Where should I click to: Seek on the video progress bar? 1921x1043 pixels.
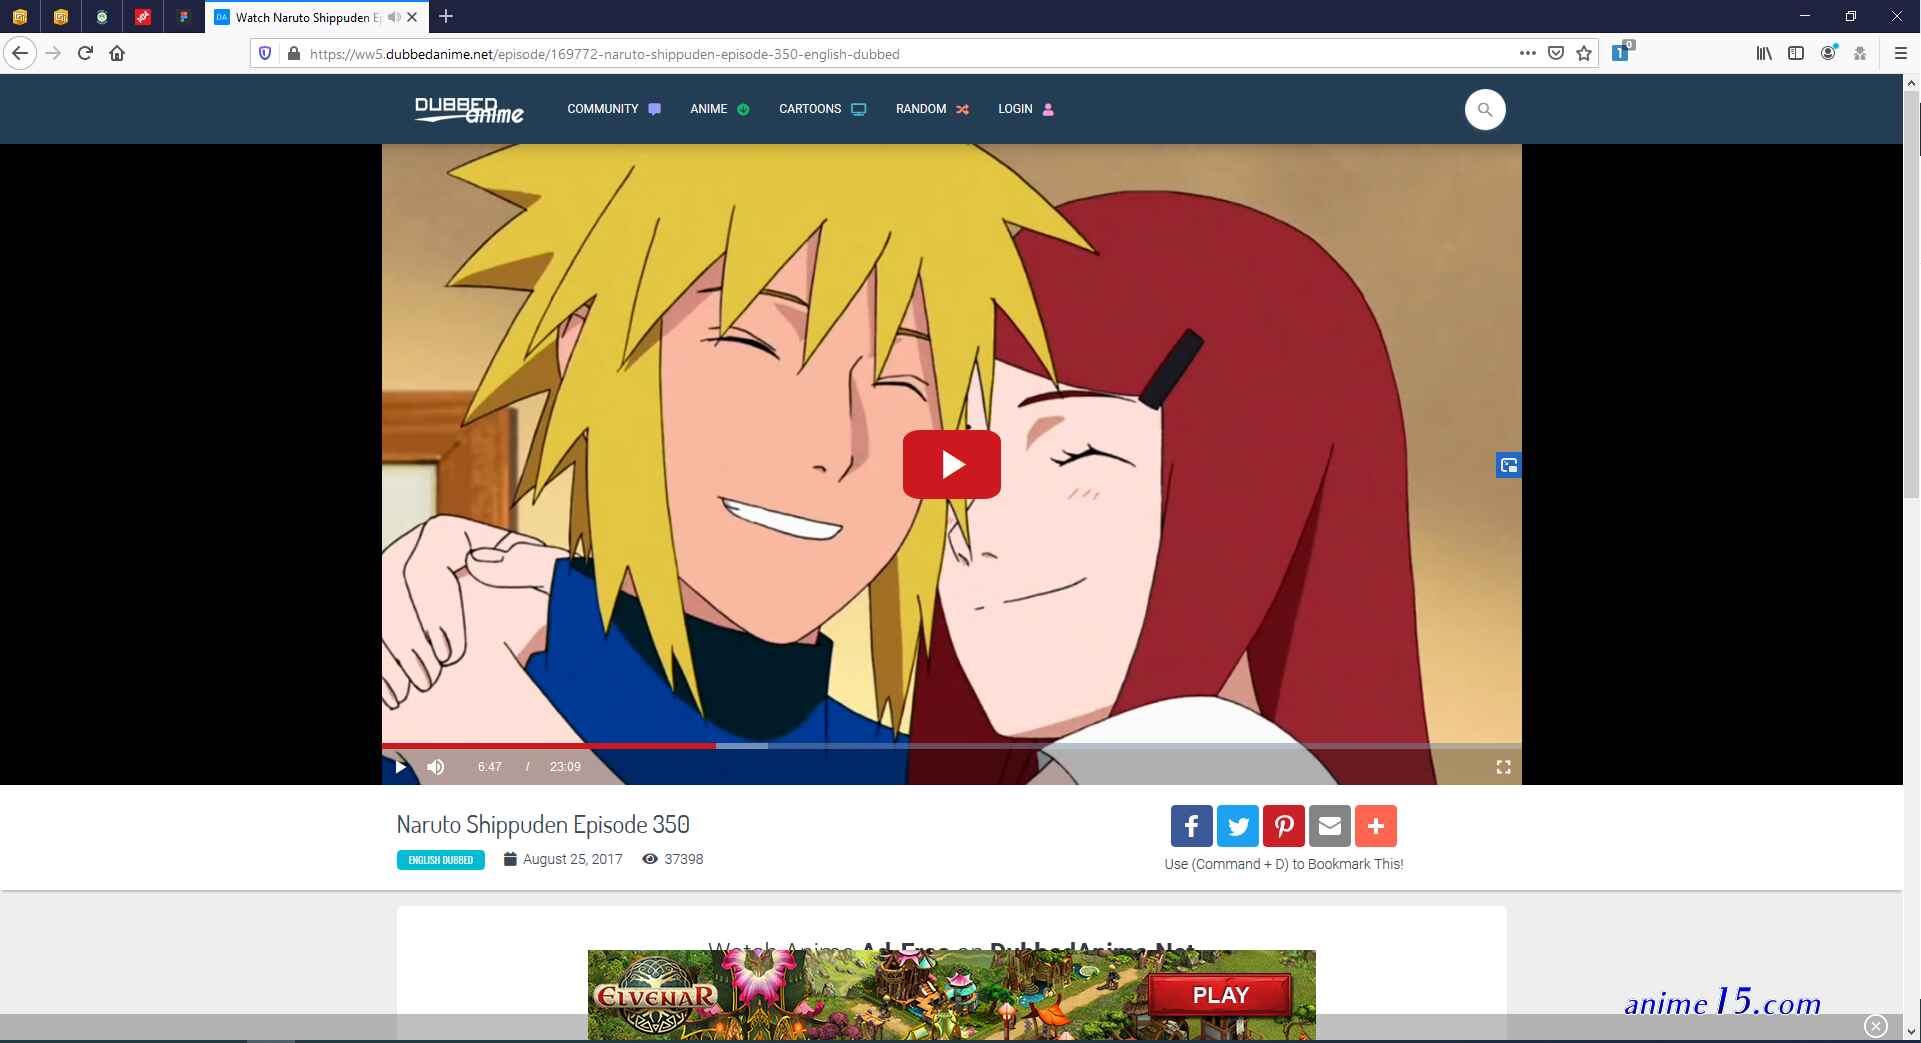[x=952, y=746]
